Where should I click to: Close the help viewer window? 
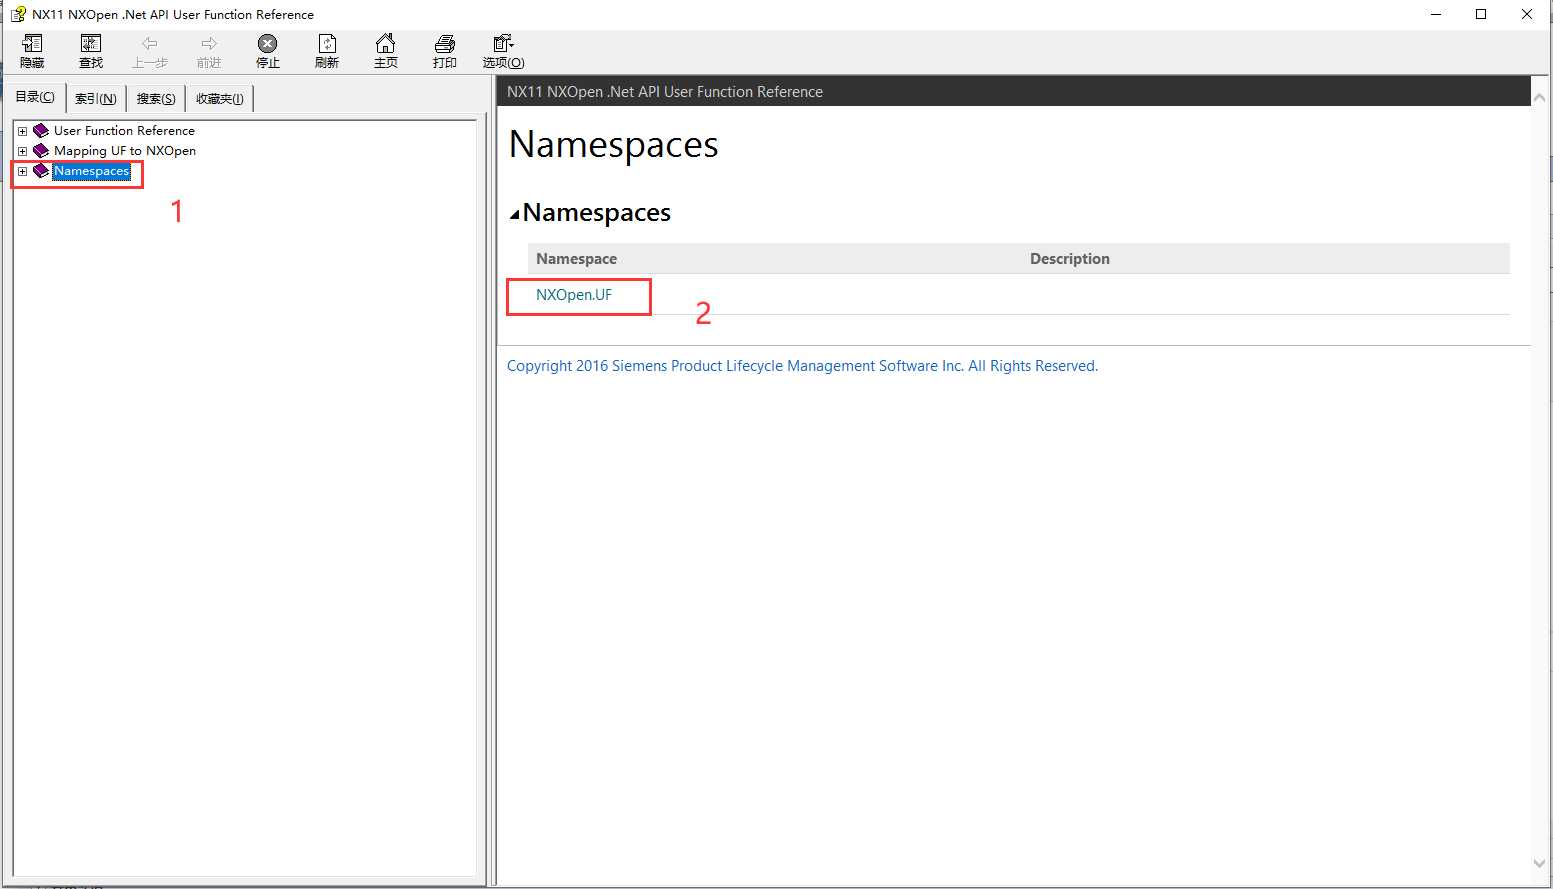pos(1527,14)
